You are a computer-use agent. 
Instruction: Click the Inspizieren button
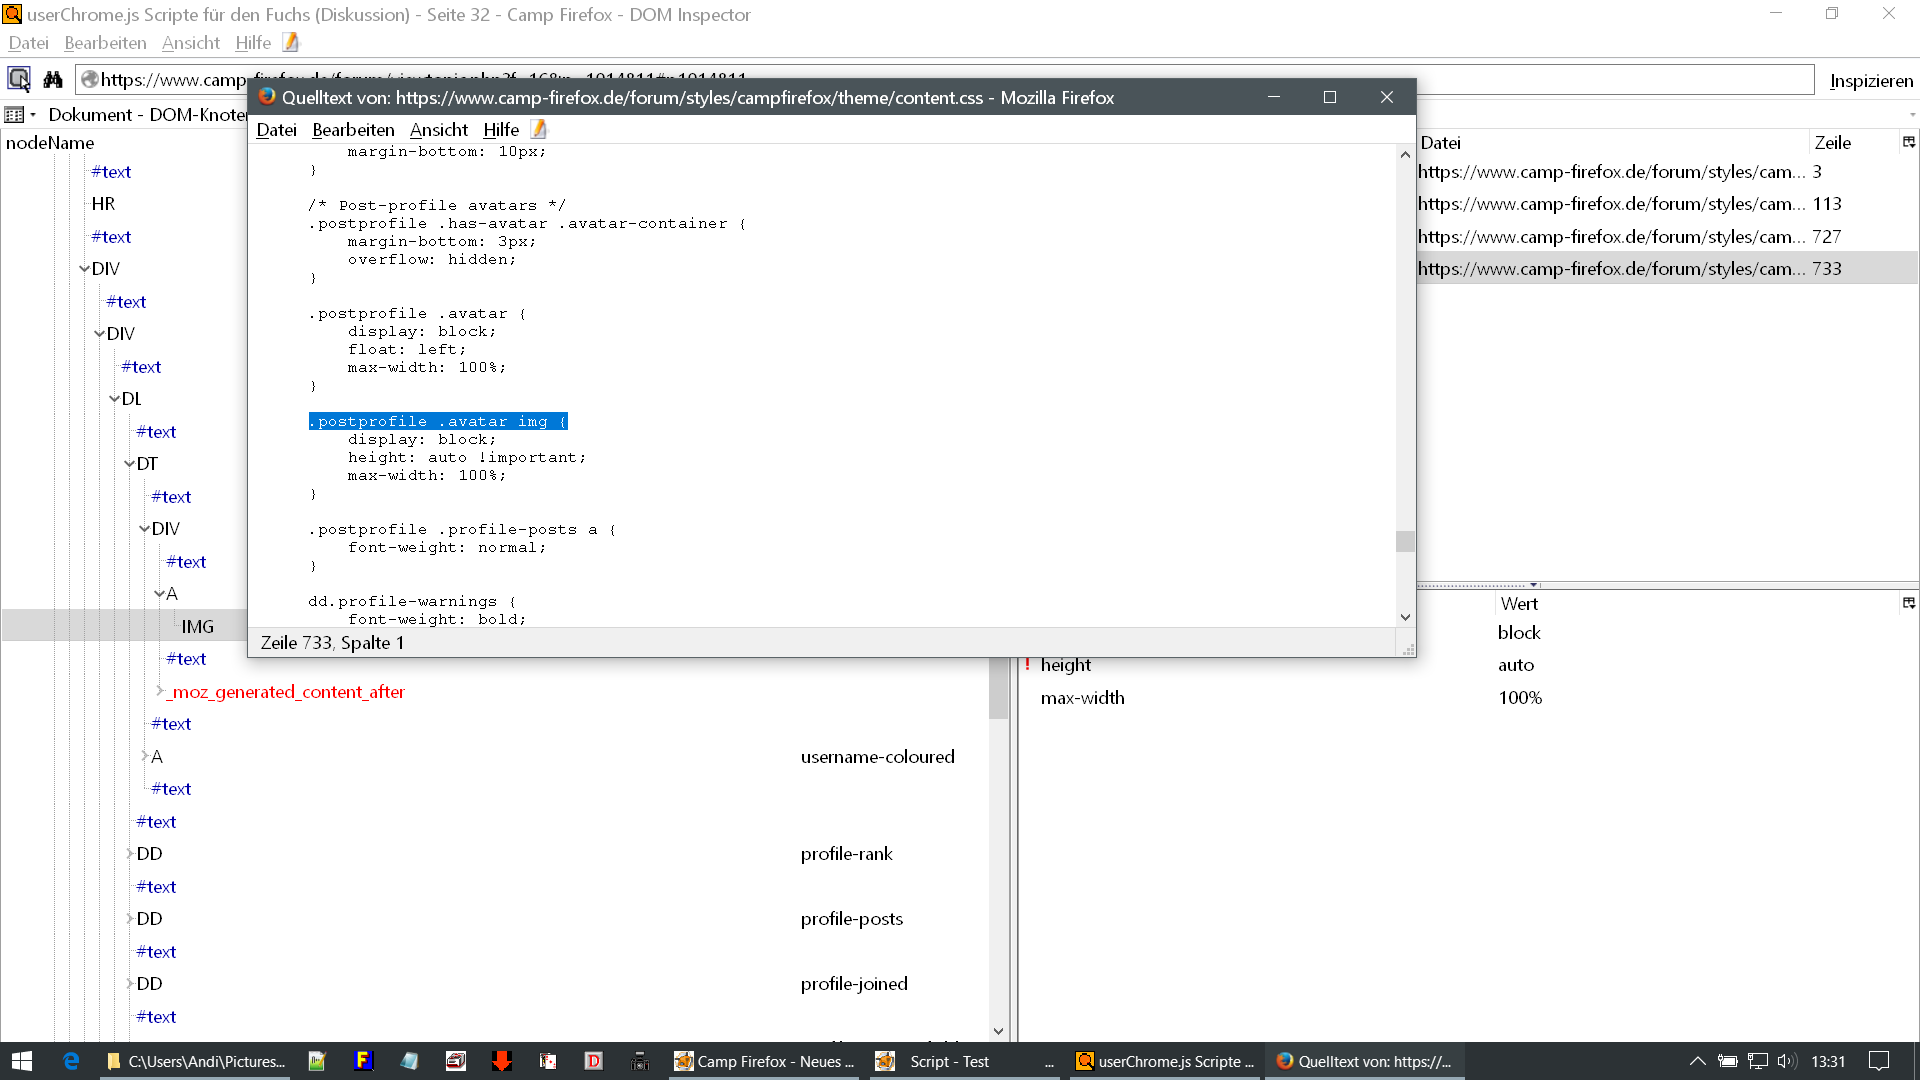[1871, 81]
